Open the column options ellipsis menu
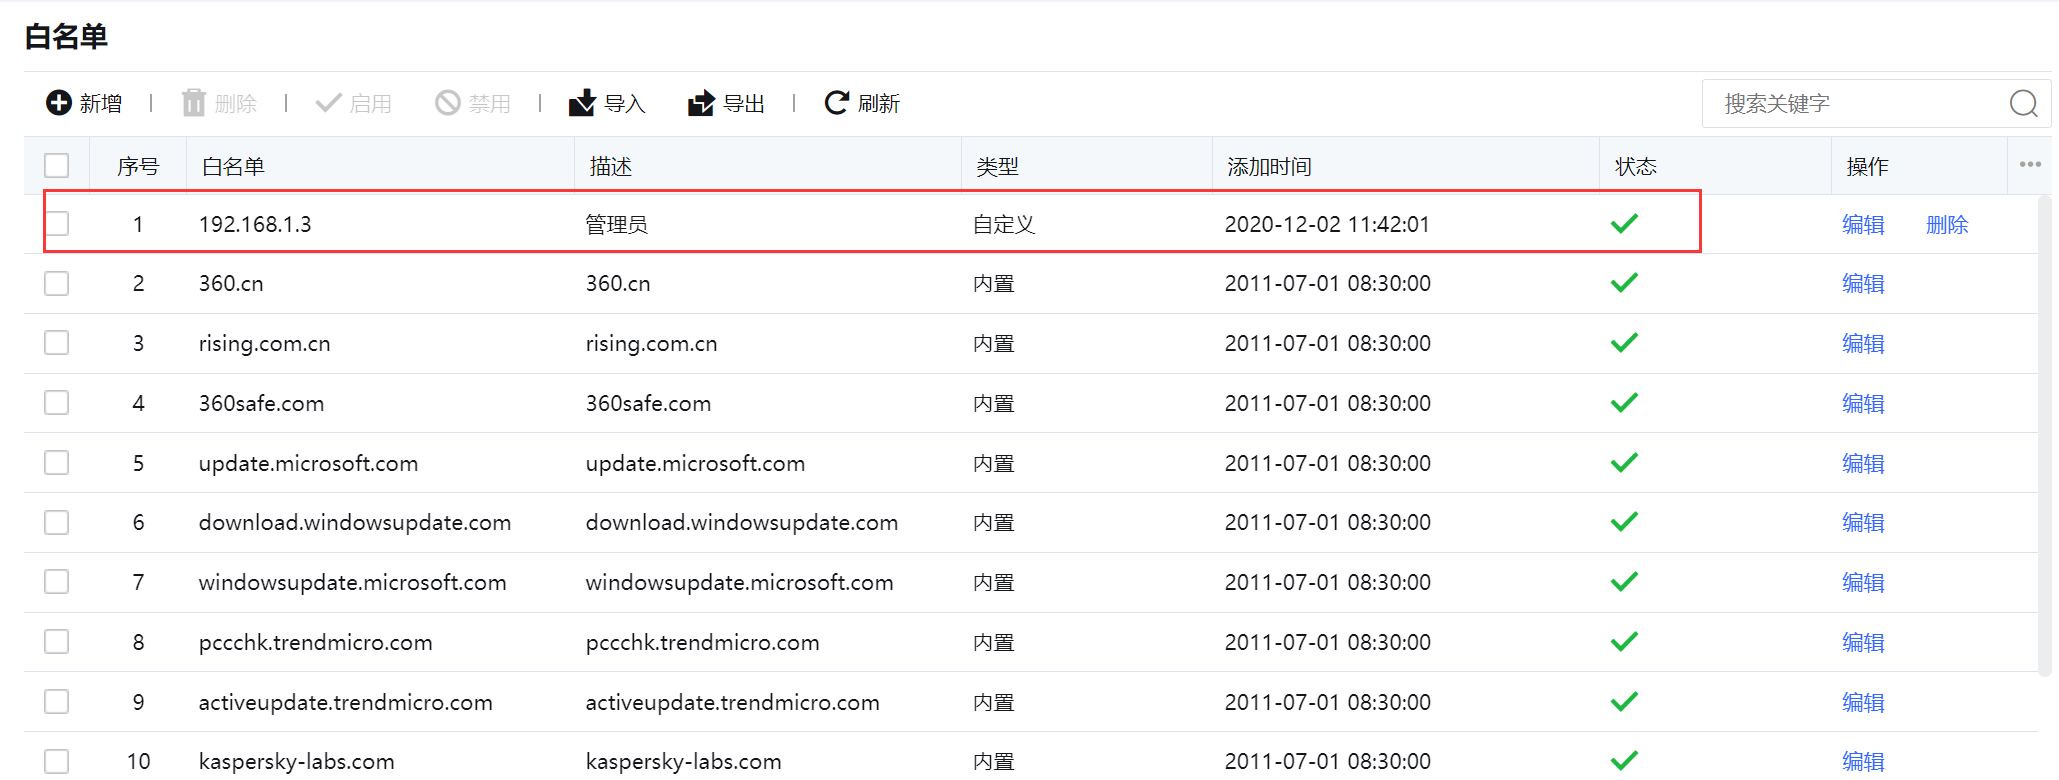Viewport: 2059px width, 780px height. 2029,165
